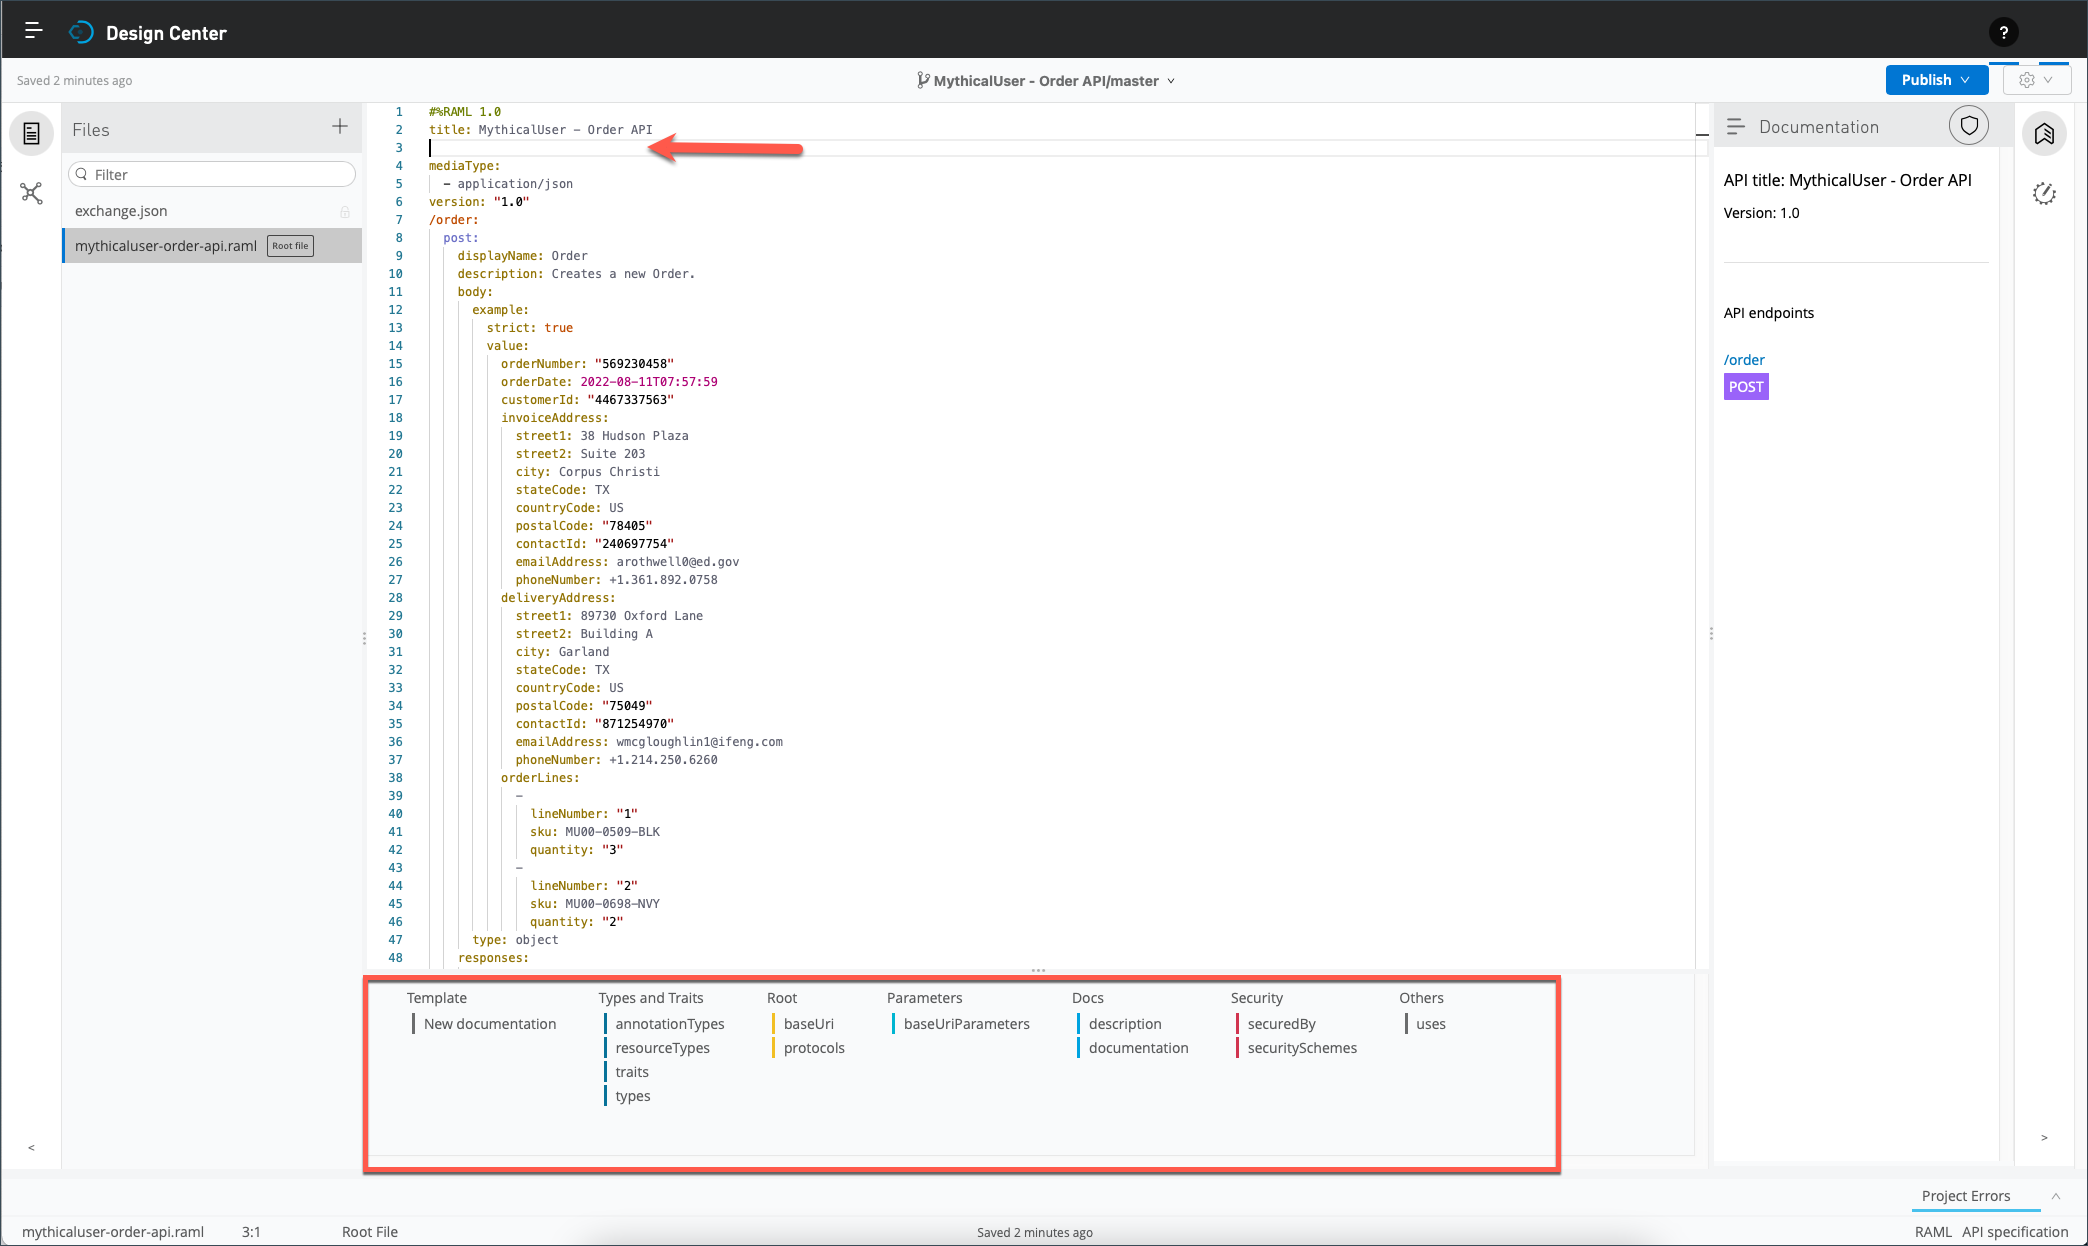Open the mocking service gauge icon

(x=2044, y=194)
